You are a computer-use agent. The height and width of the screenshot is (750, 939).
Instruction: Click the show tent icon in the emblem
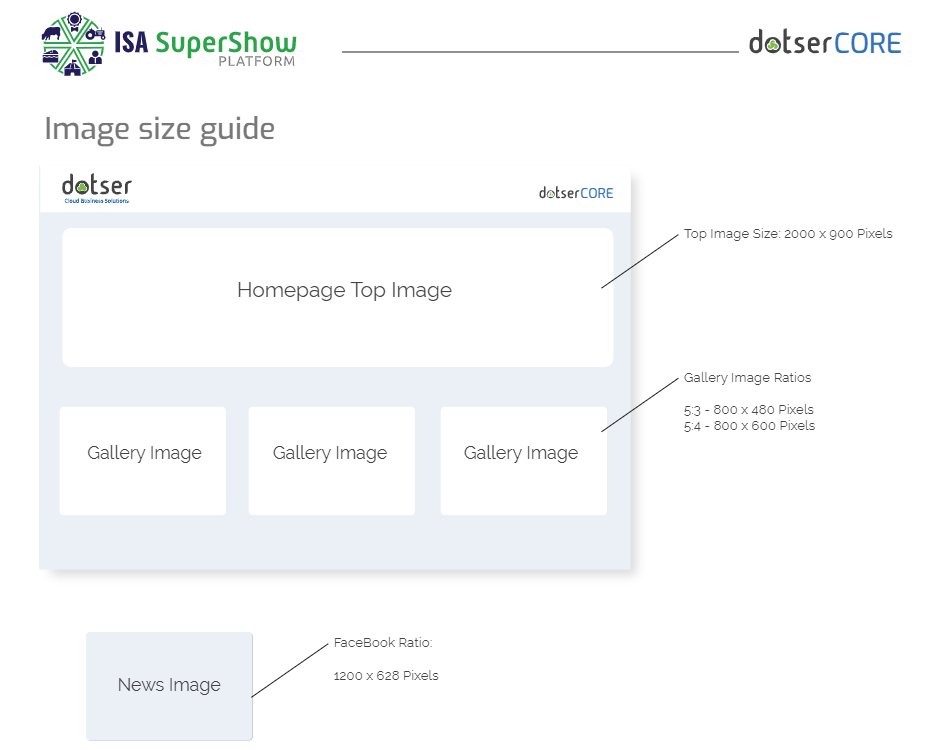74,68
